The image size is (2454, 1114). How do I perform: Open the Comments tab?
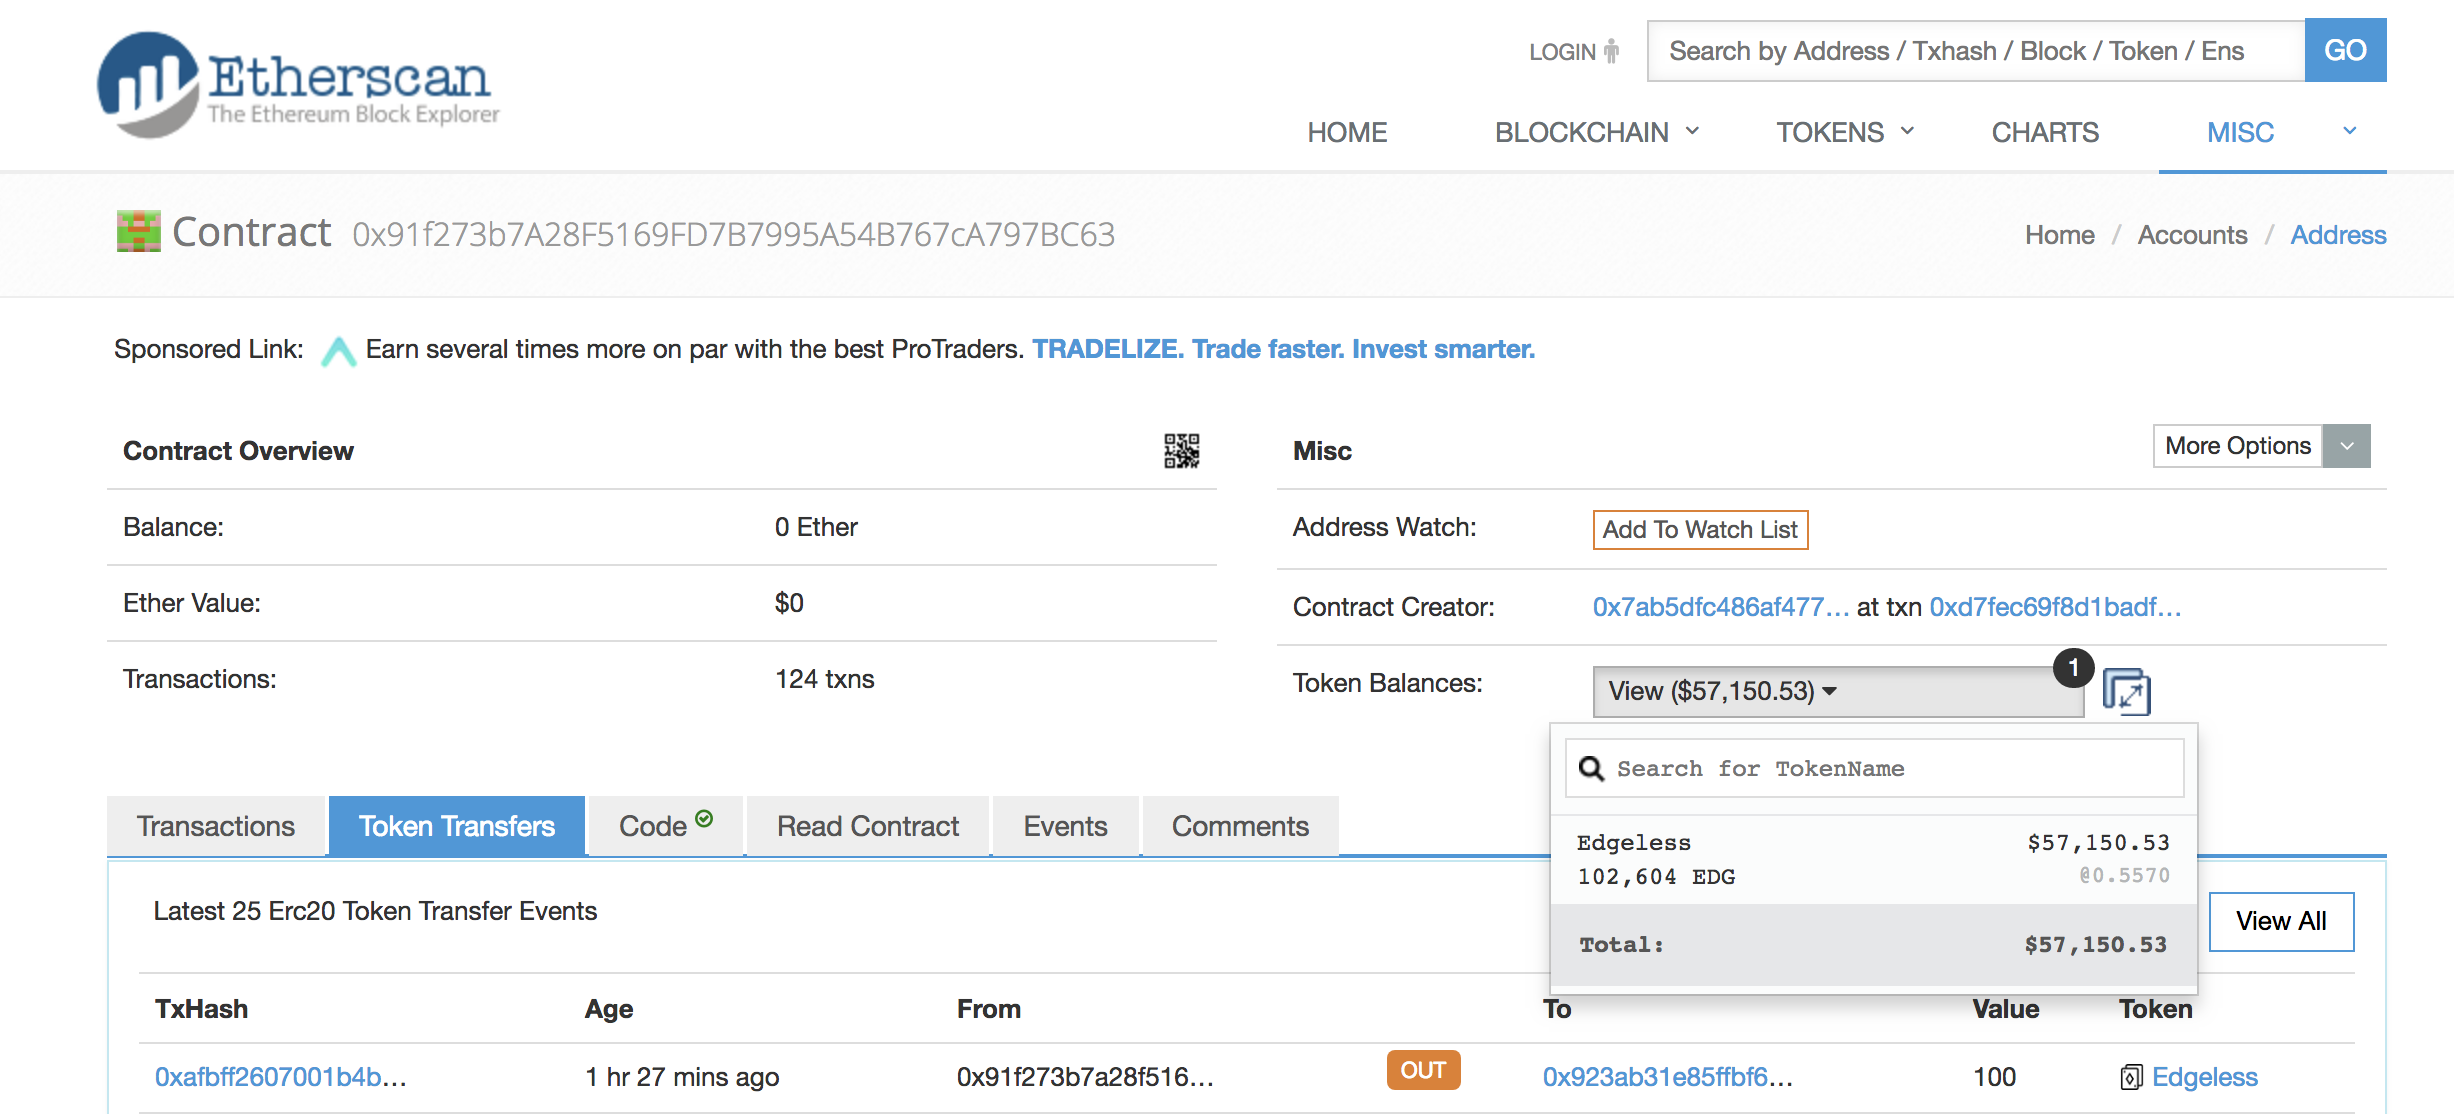point(1240,826)
